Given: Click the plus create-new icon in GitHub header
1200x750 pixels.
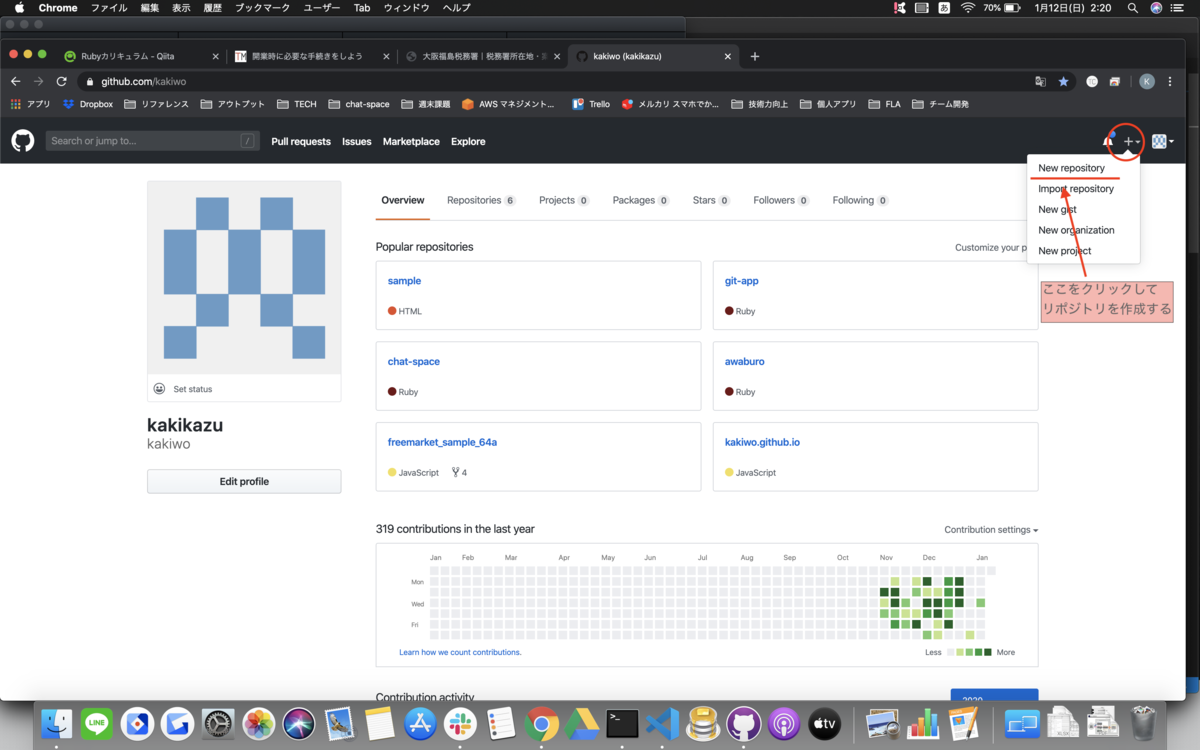Looking at the screenshot, I should pyautogui.click(x=1131, y=142).
